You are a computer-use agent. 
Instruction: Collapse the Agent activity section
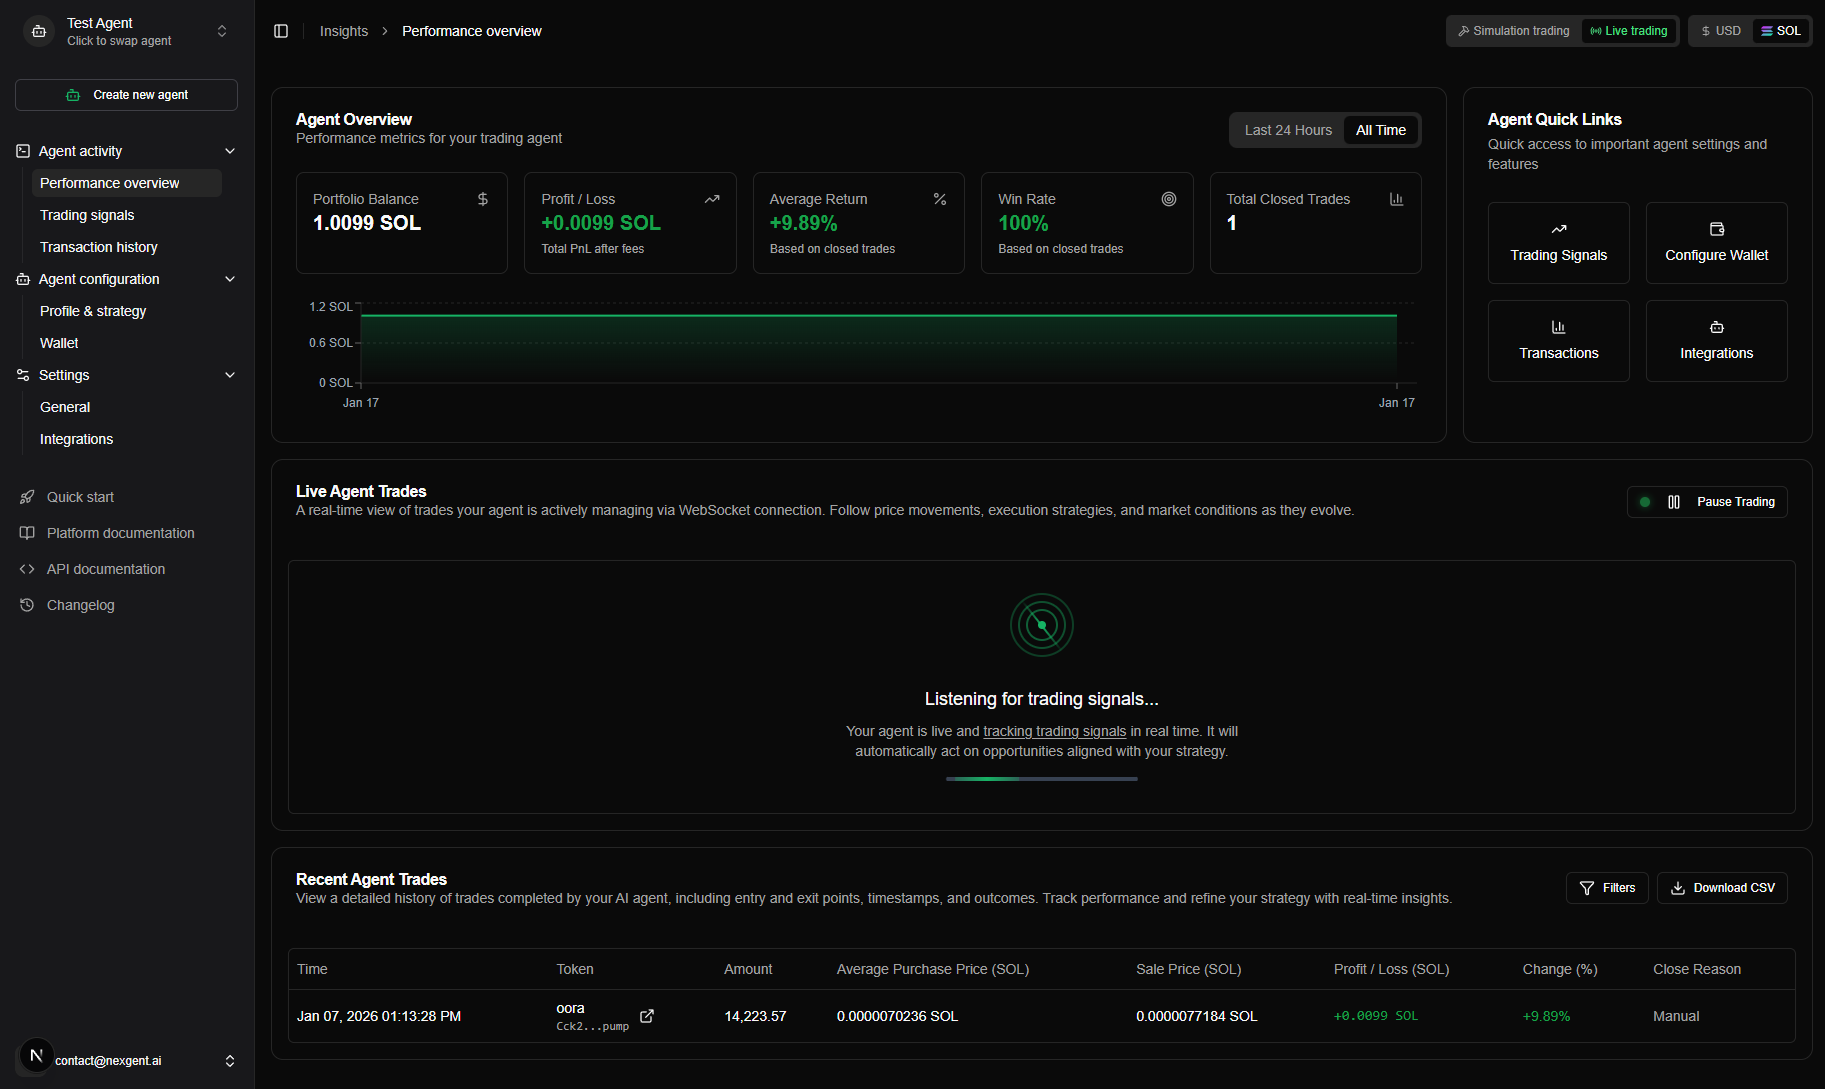point(230,150)
